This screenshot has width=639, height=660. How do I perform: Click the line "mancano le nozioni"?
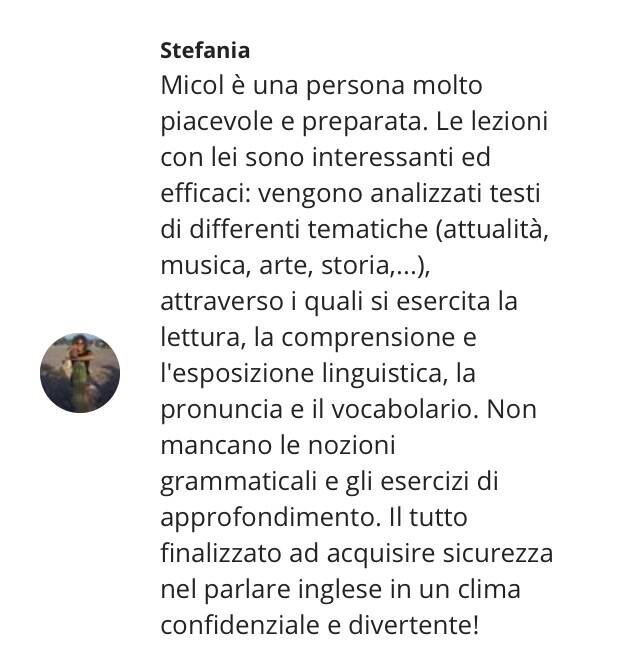[278, 446]
